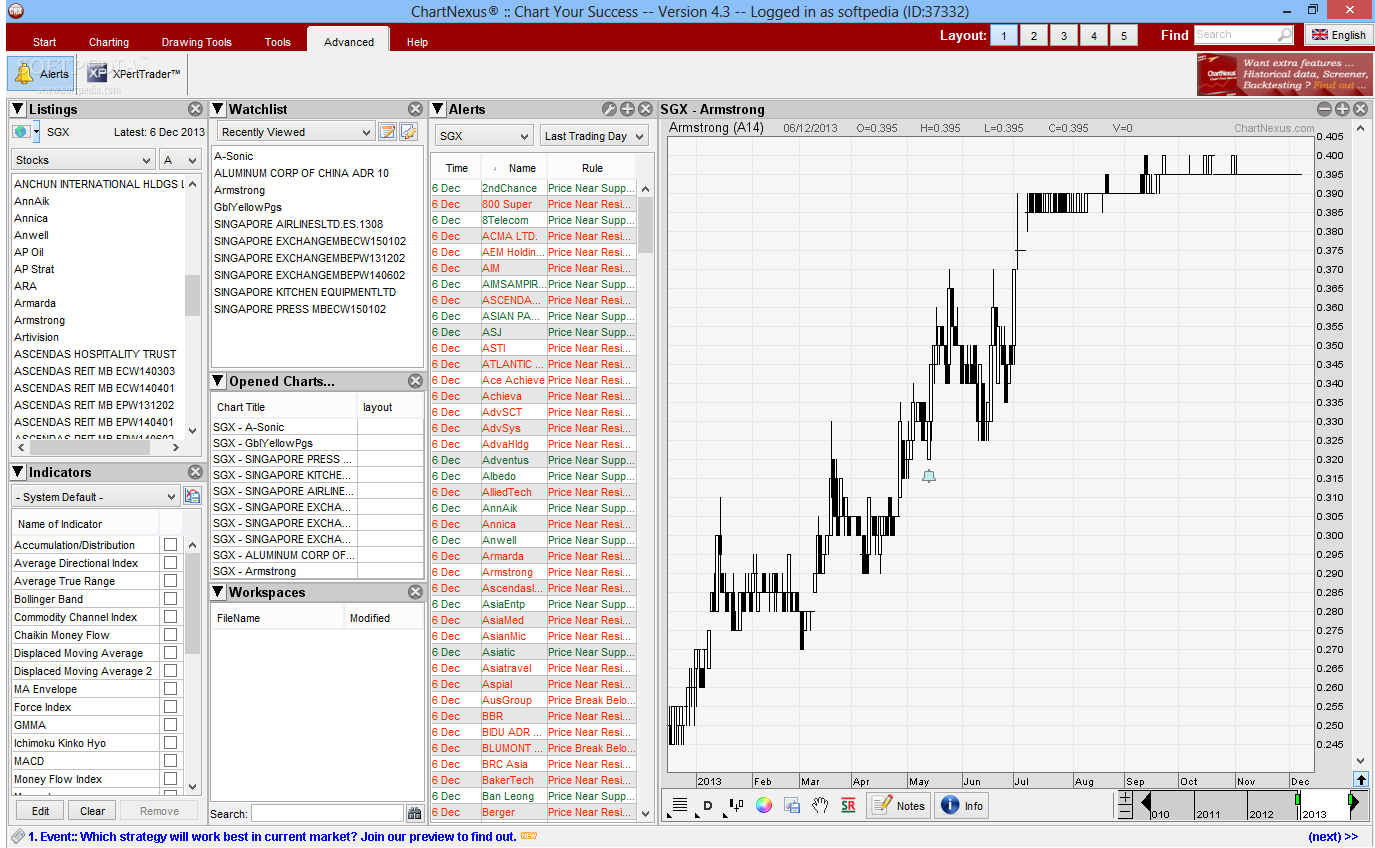Click the save chart image icon
The width and height of the screenshot is (1375, 848).
(x=792, y=805)
